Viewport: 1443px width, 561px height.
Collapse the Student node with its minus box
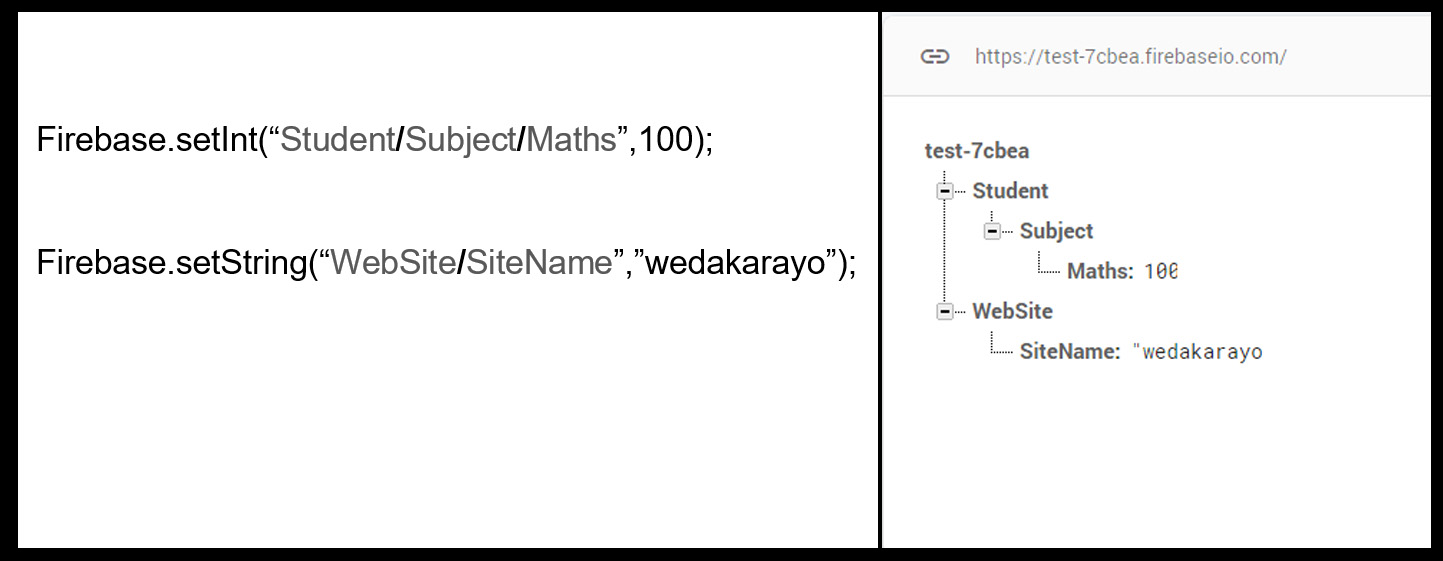pyautogui.click(x=945, y=191)
